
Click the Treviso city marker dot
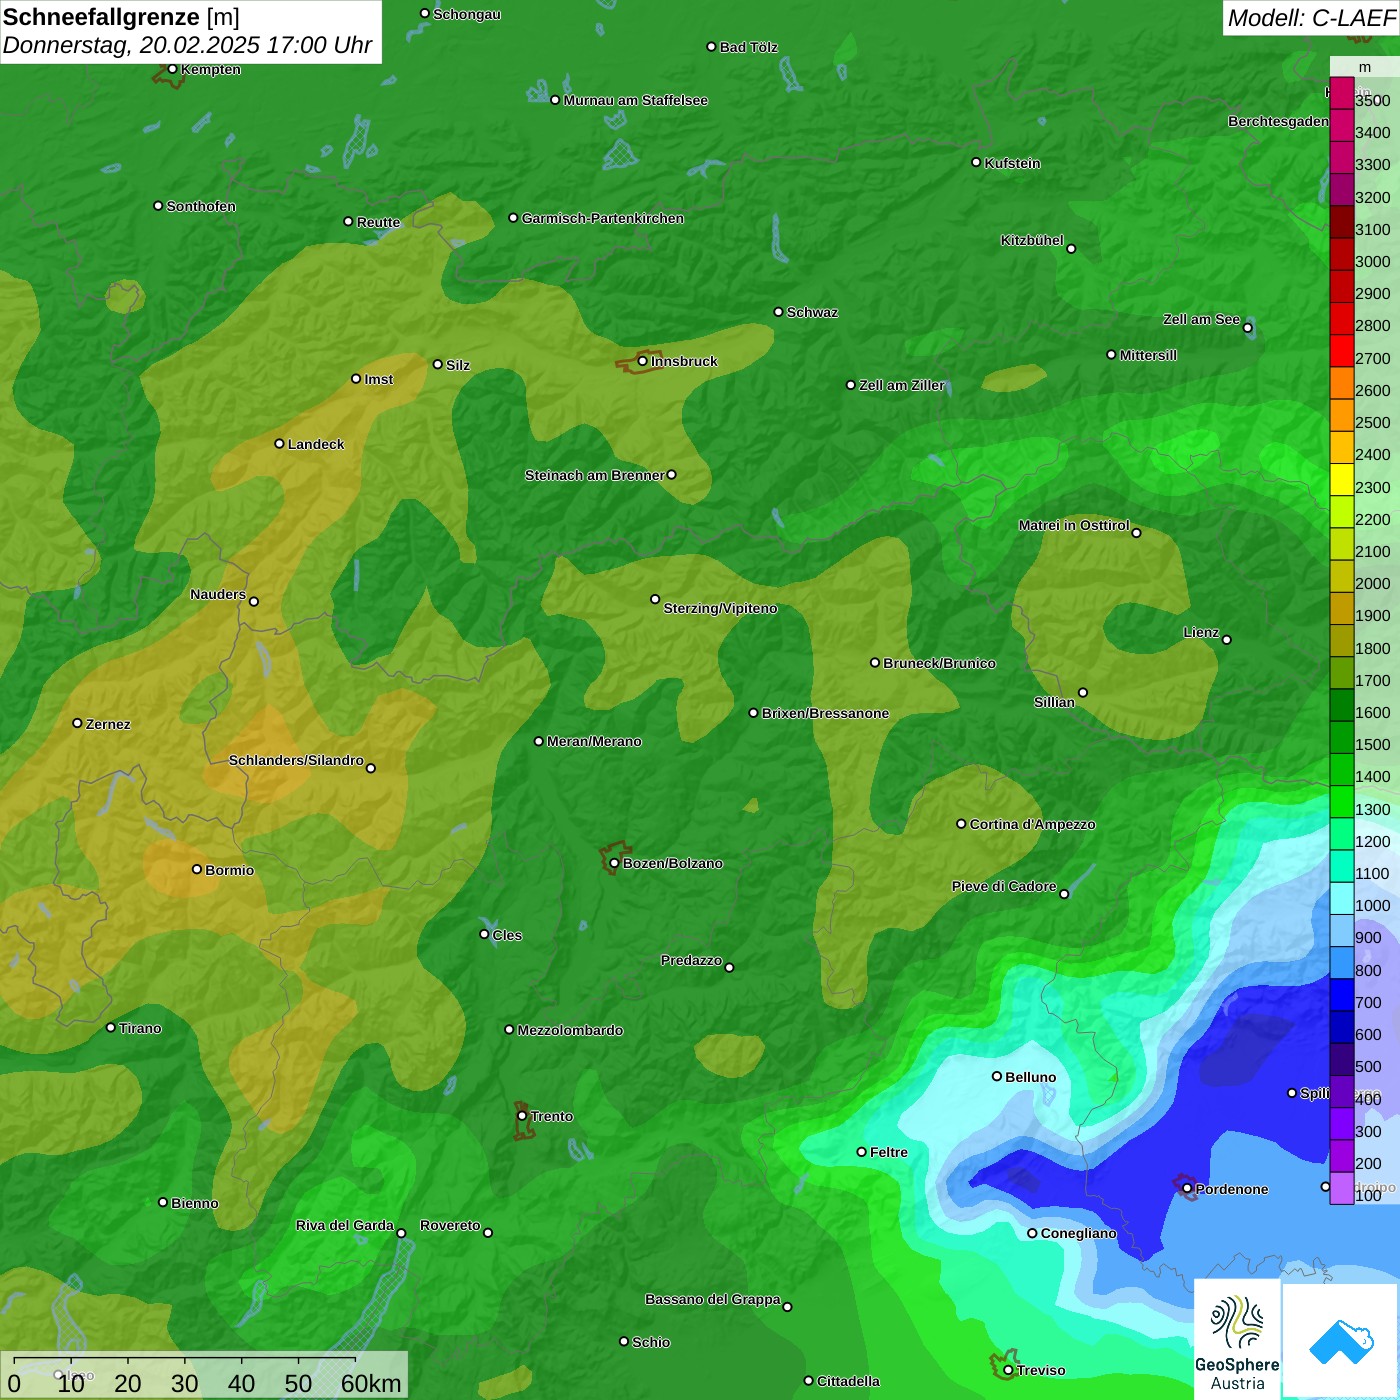coord(1008,1370)
